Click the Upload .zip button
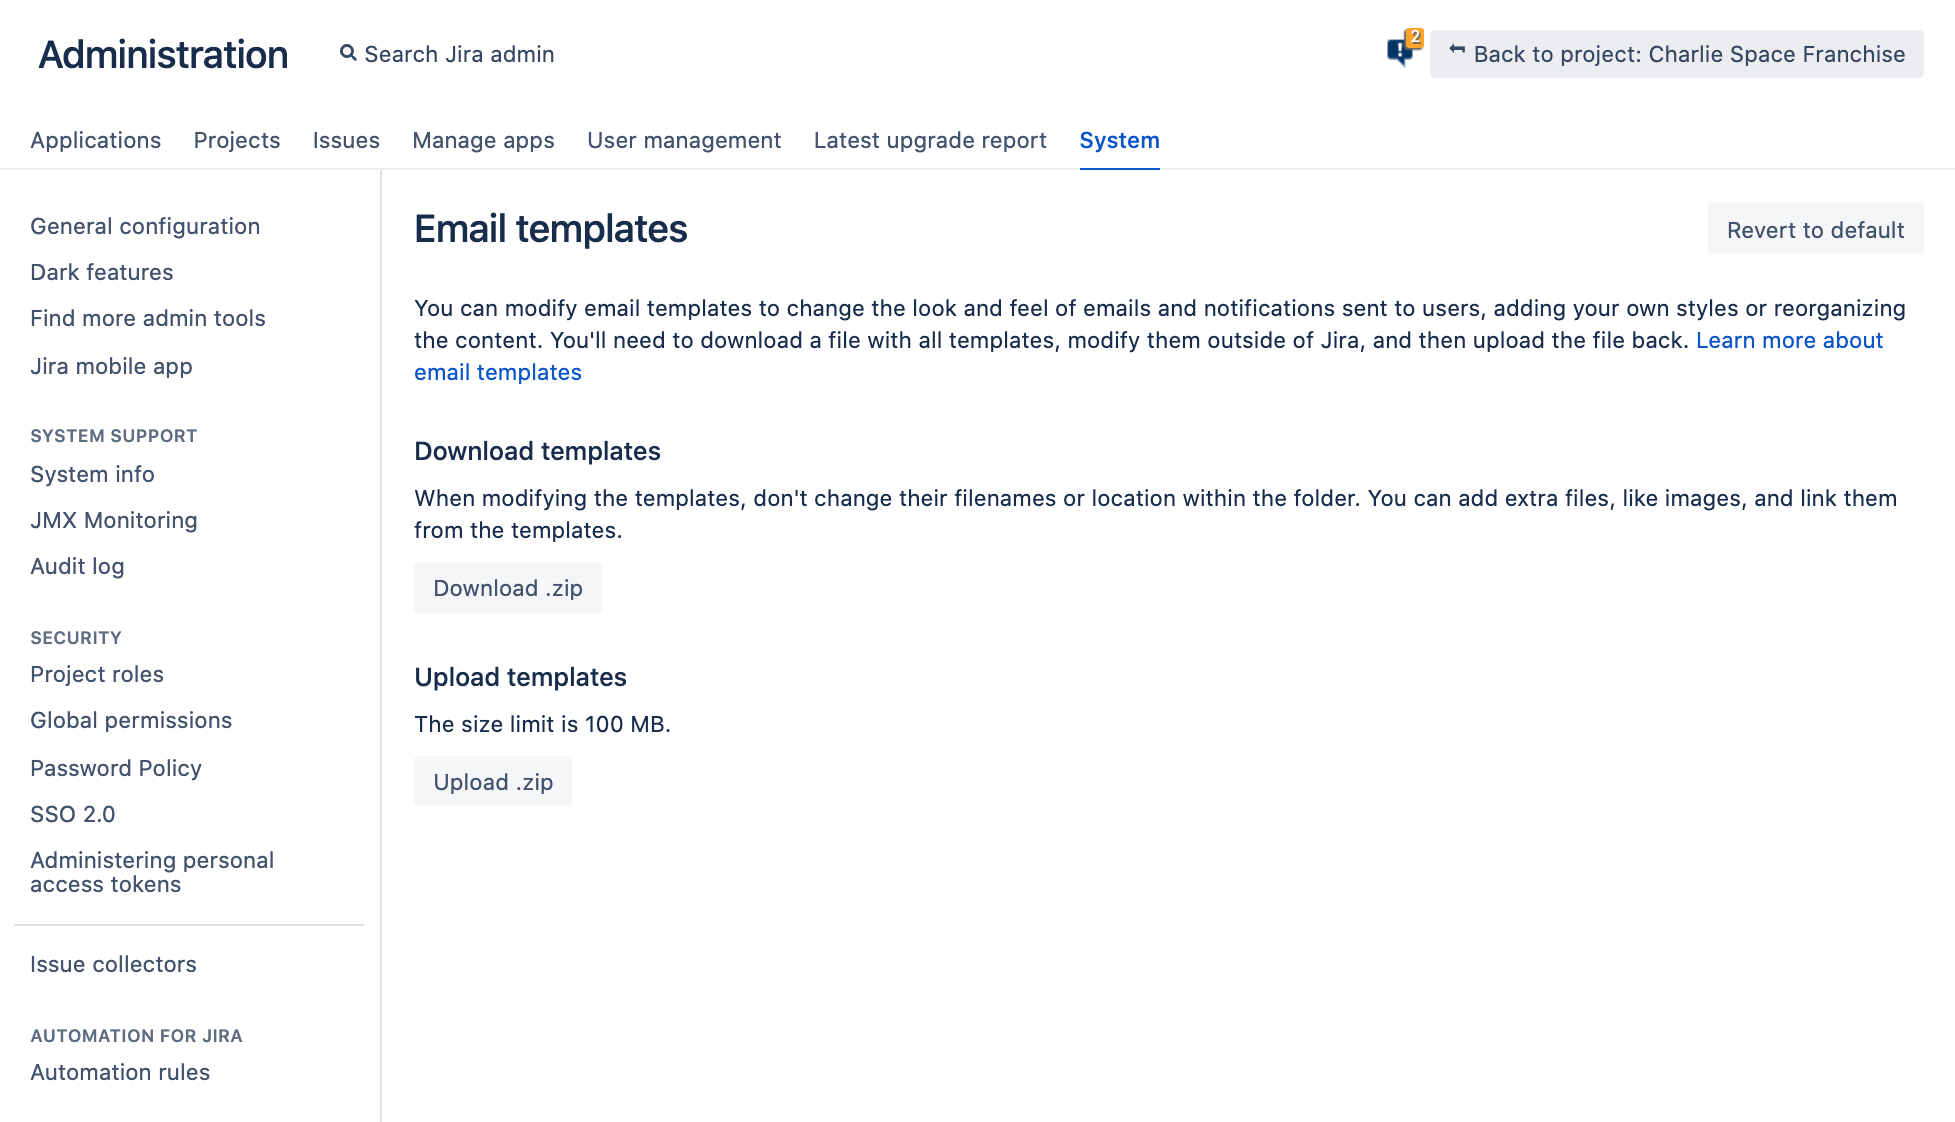Viewport: 1955px width, 1122px height. [x=492, y=782]
